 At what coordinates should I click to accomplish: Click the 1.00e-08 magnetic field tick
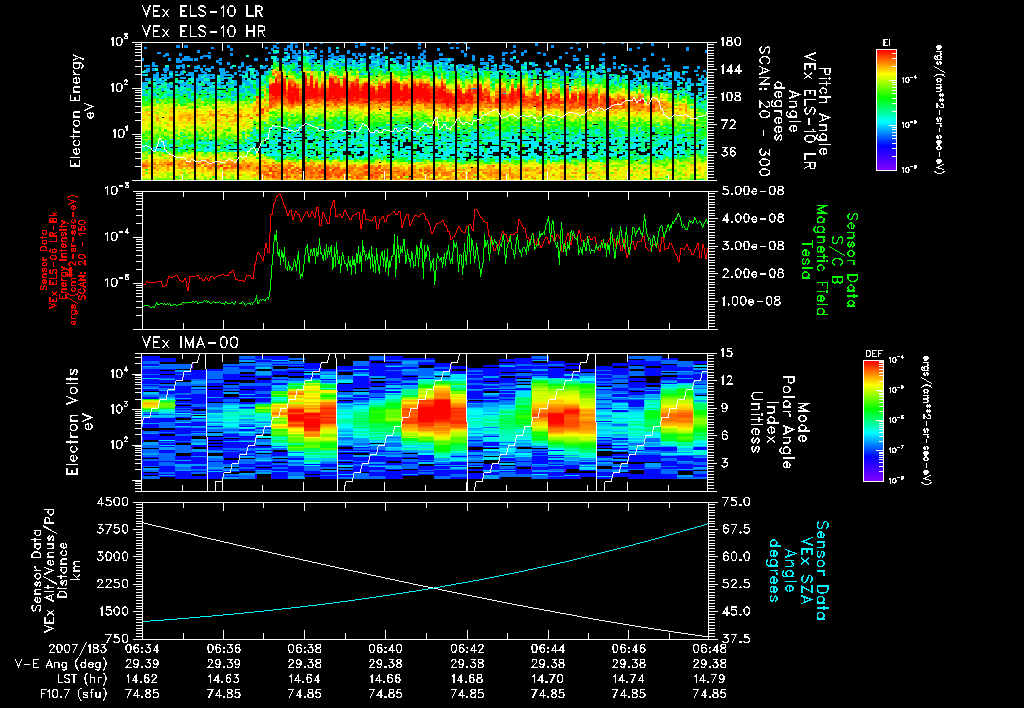pos(752,301)
